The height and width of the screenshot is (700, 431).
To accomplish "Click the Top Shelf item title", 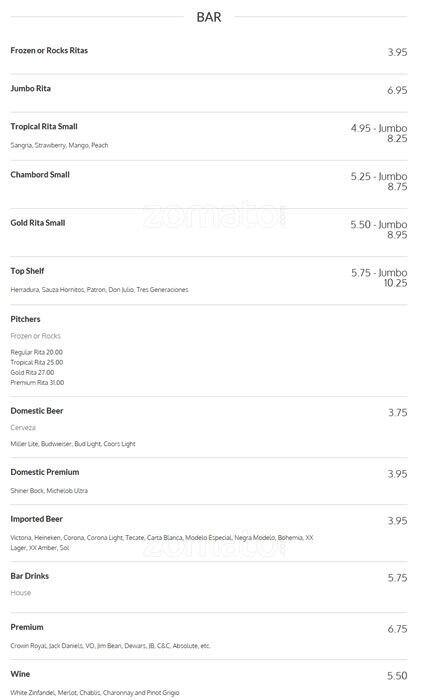I will pyautogui.click(x=27, y=271).
